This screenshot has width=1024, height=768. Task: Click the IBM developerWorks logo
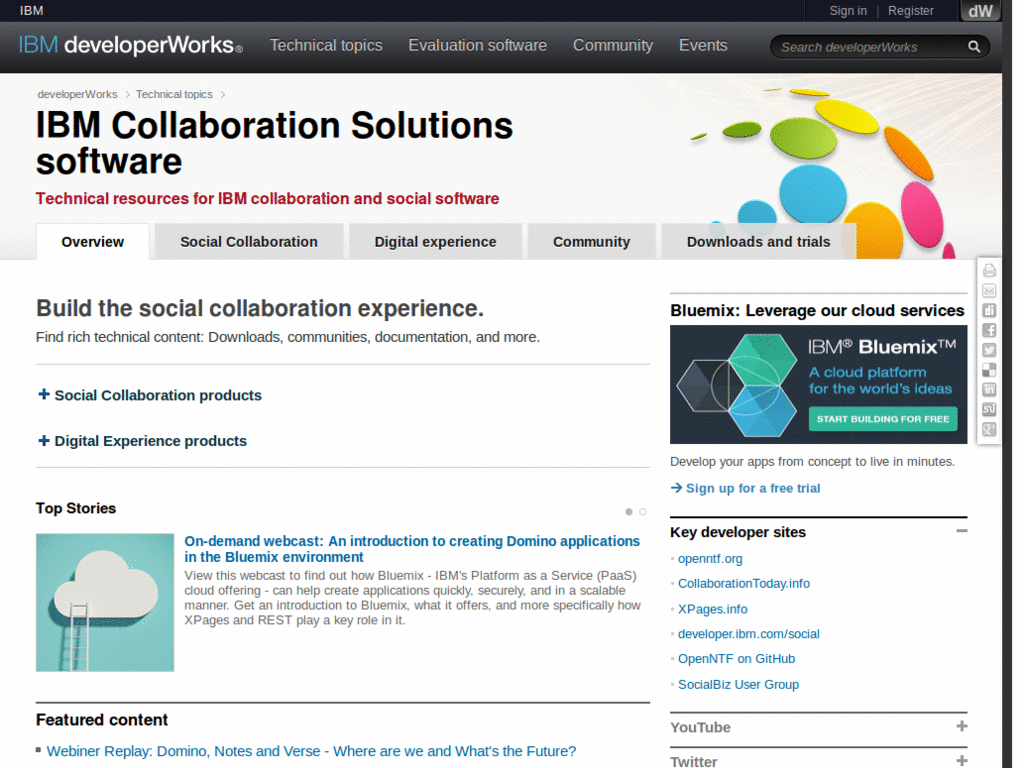click(x=131, y=45)
